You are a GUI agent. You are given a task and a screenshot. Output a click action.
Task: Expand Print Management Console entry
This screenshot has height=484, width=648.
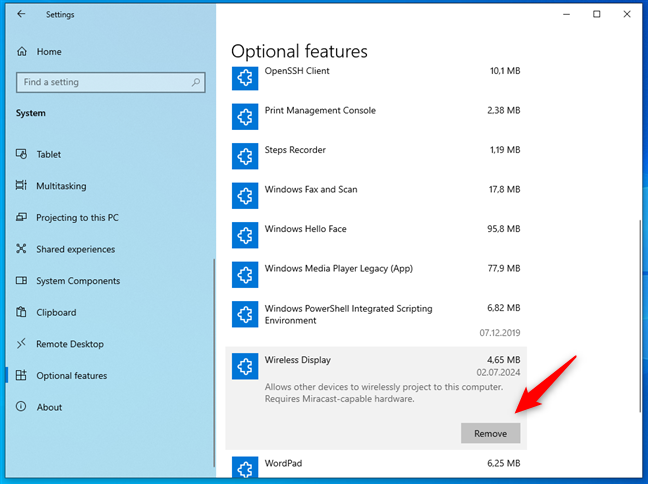pyautogui.click(x=376, y=117)
